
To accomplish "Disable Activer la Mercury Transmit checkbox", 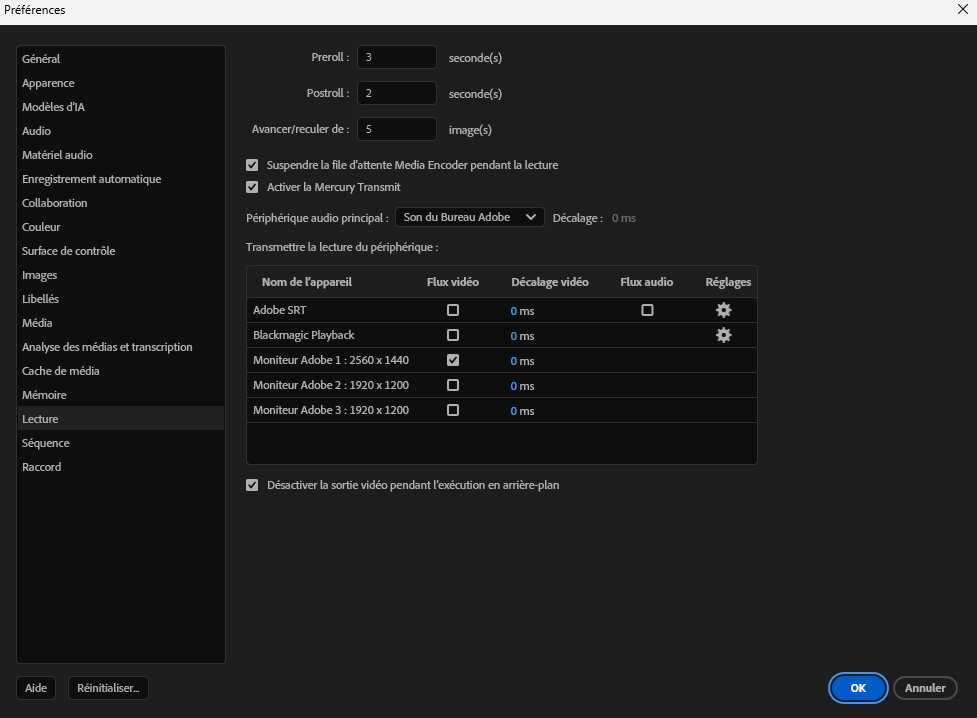I will pos(252,187).
